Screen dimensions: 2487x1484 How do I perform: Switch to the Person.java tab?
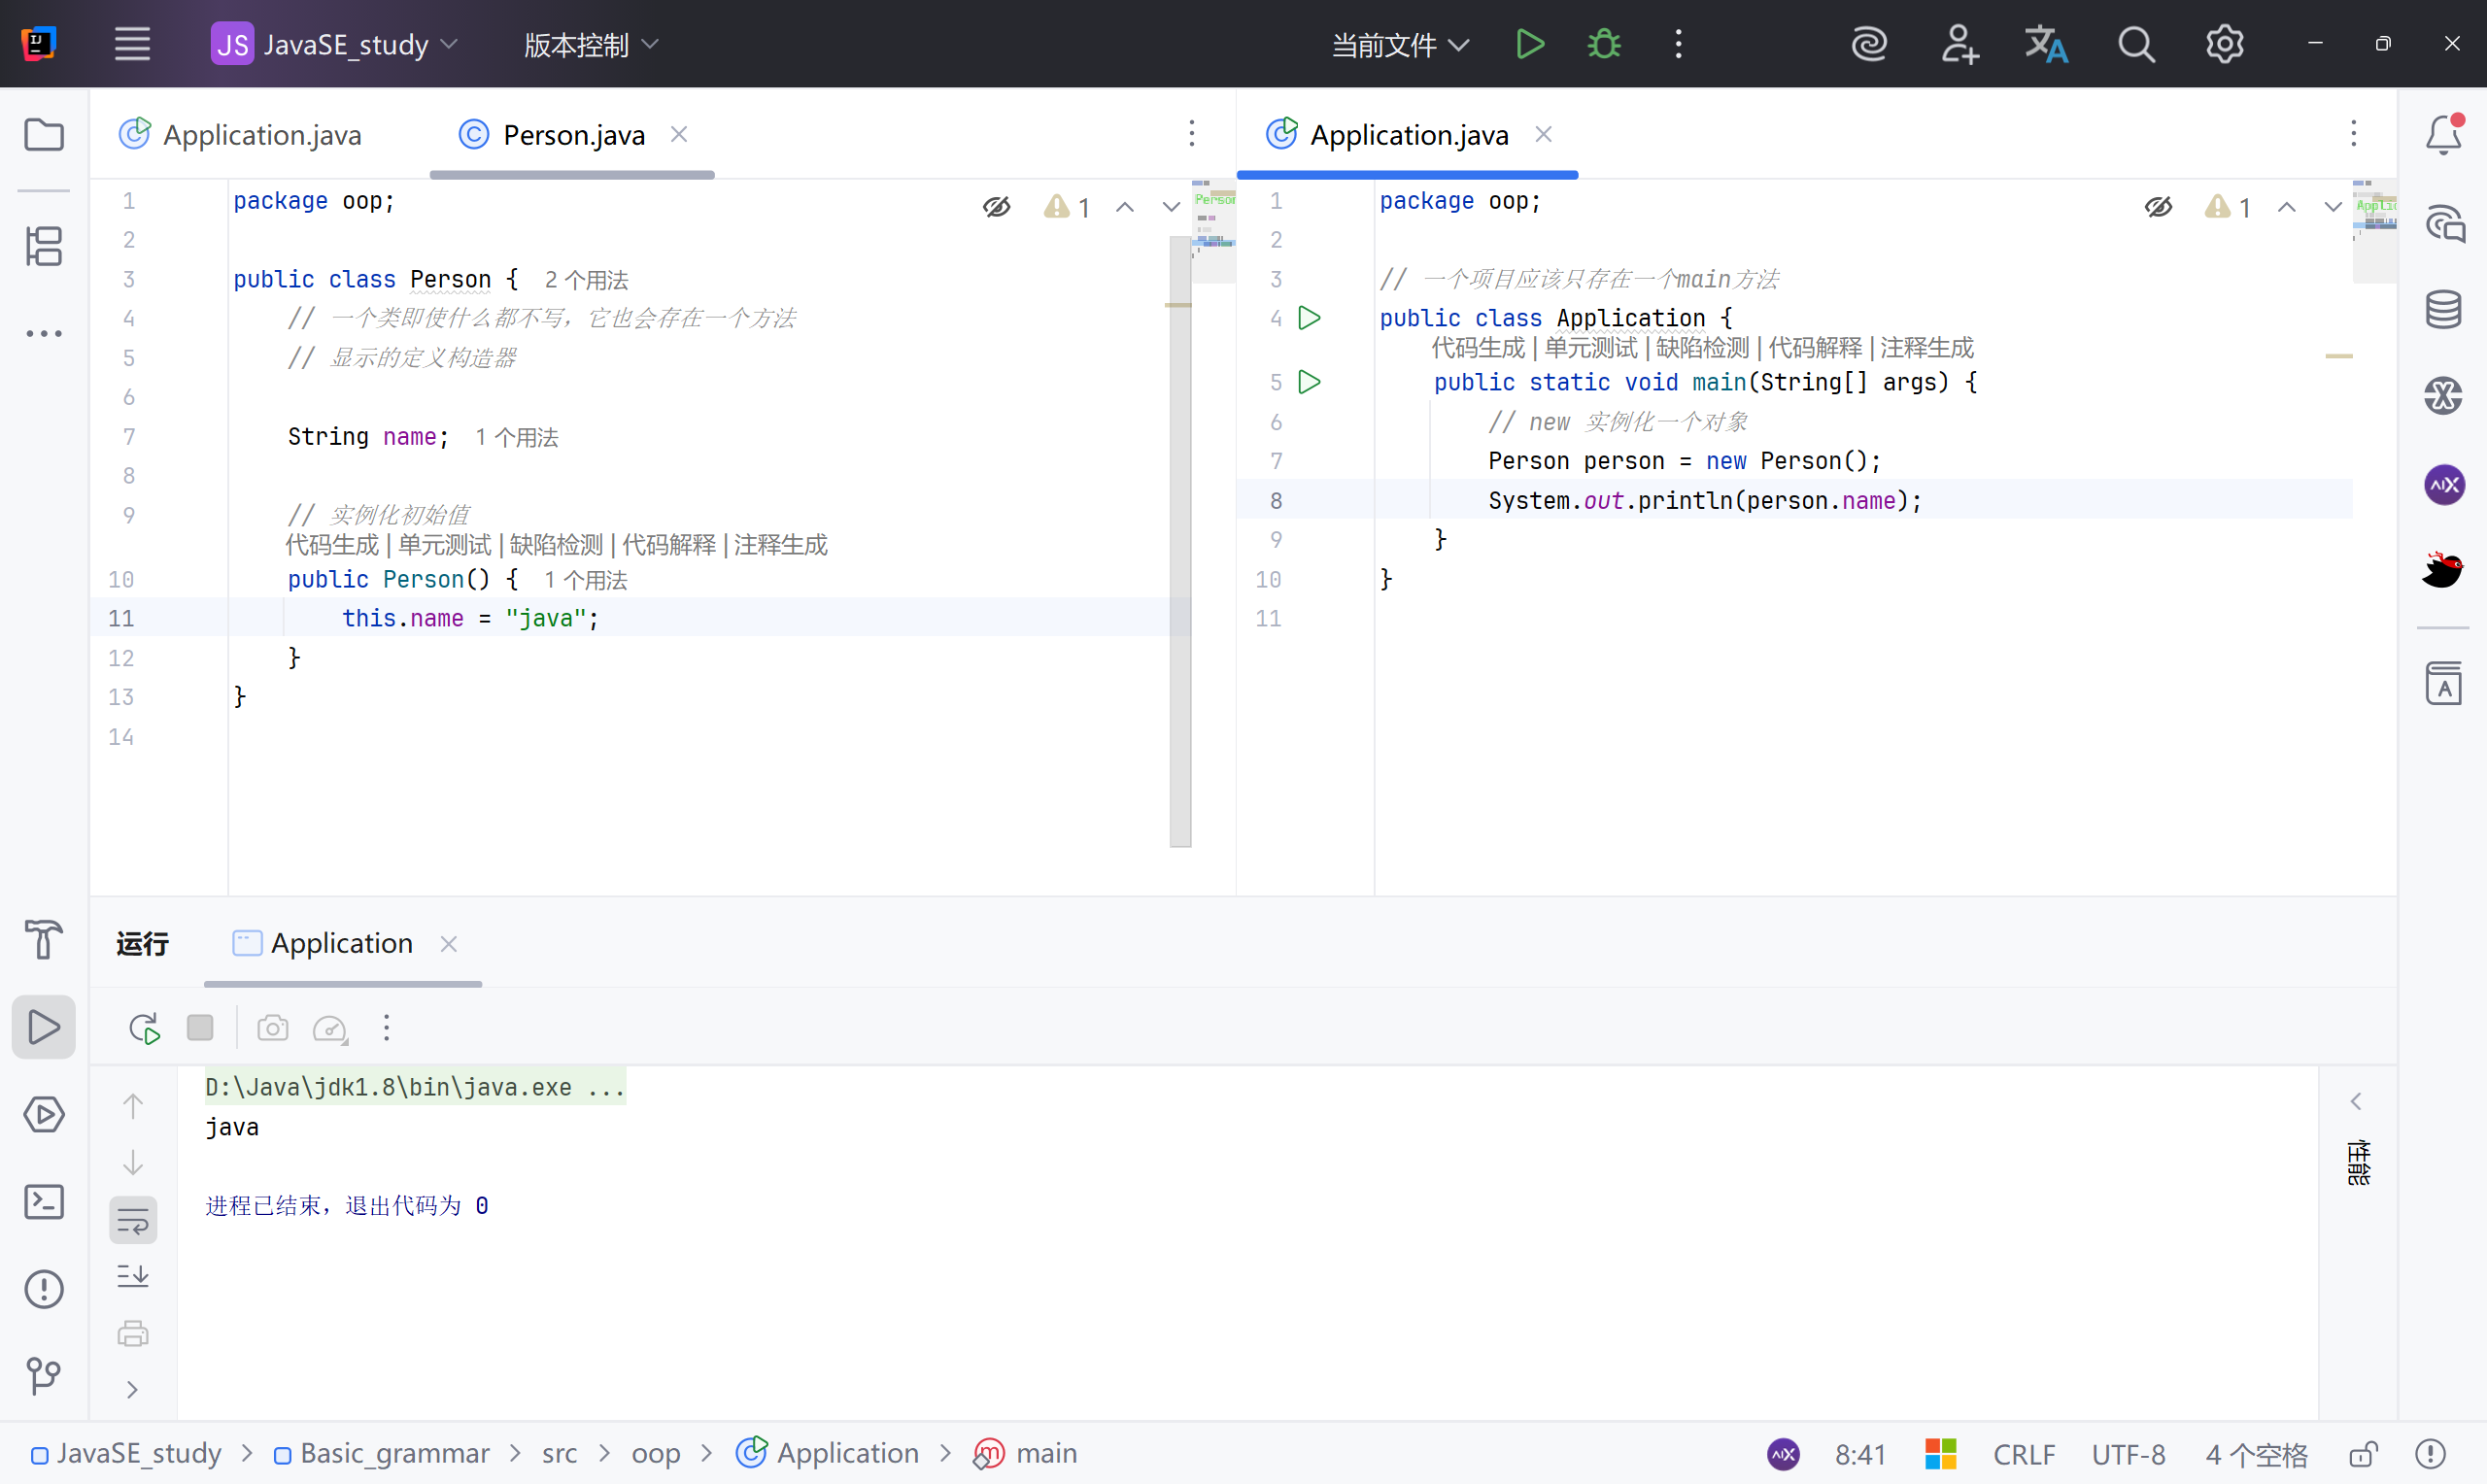[573, 135]
